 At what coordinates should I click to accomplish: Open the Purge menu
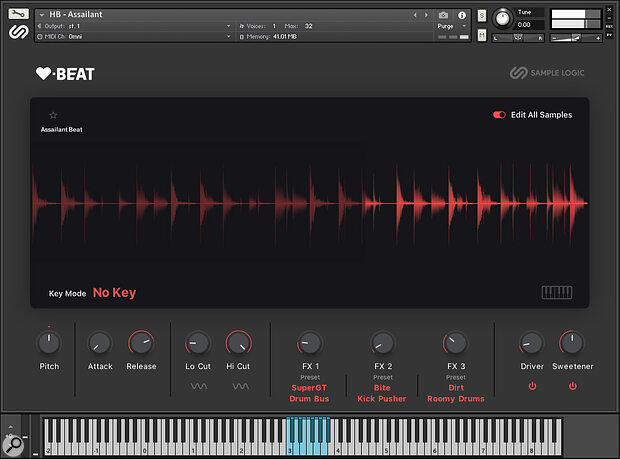click(x=451, y=26)
